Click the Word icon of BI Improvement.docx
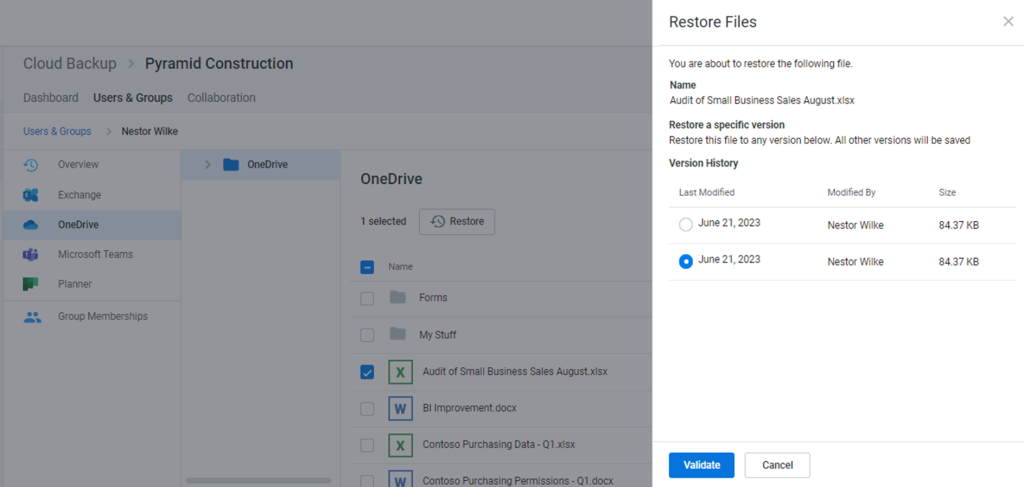The image size is (1024, 487). (x=400, y=409)
